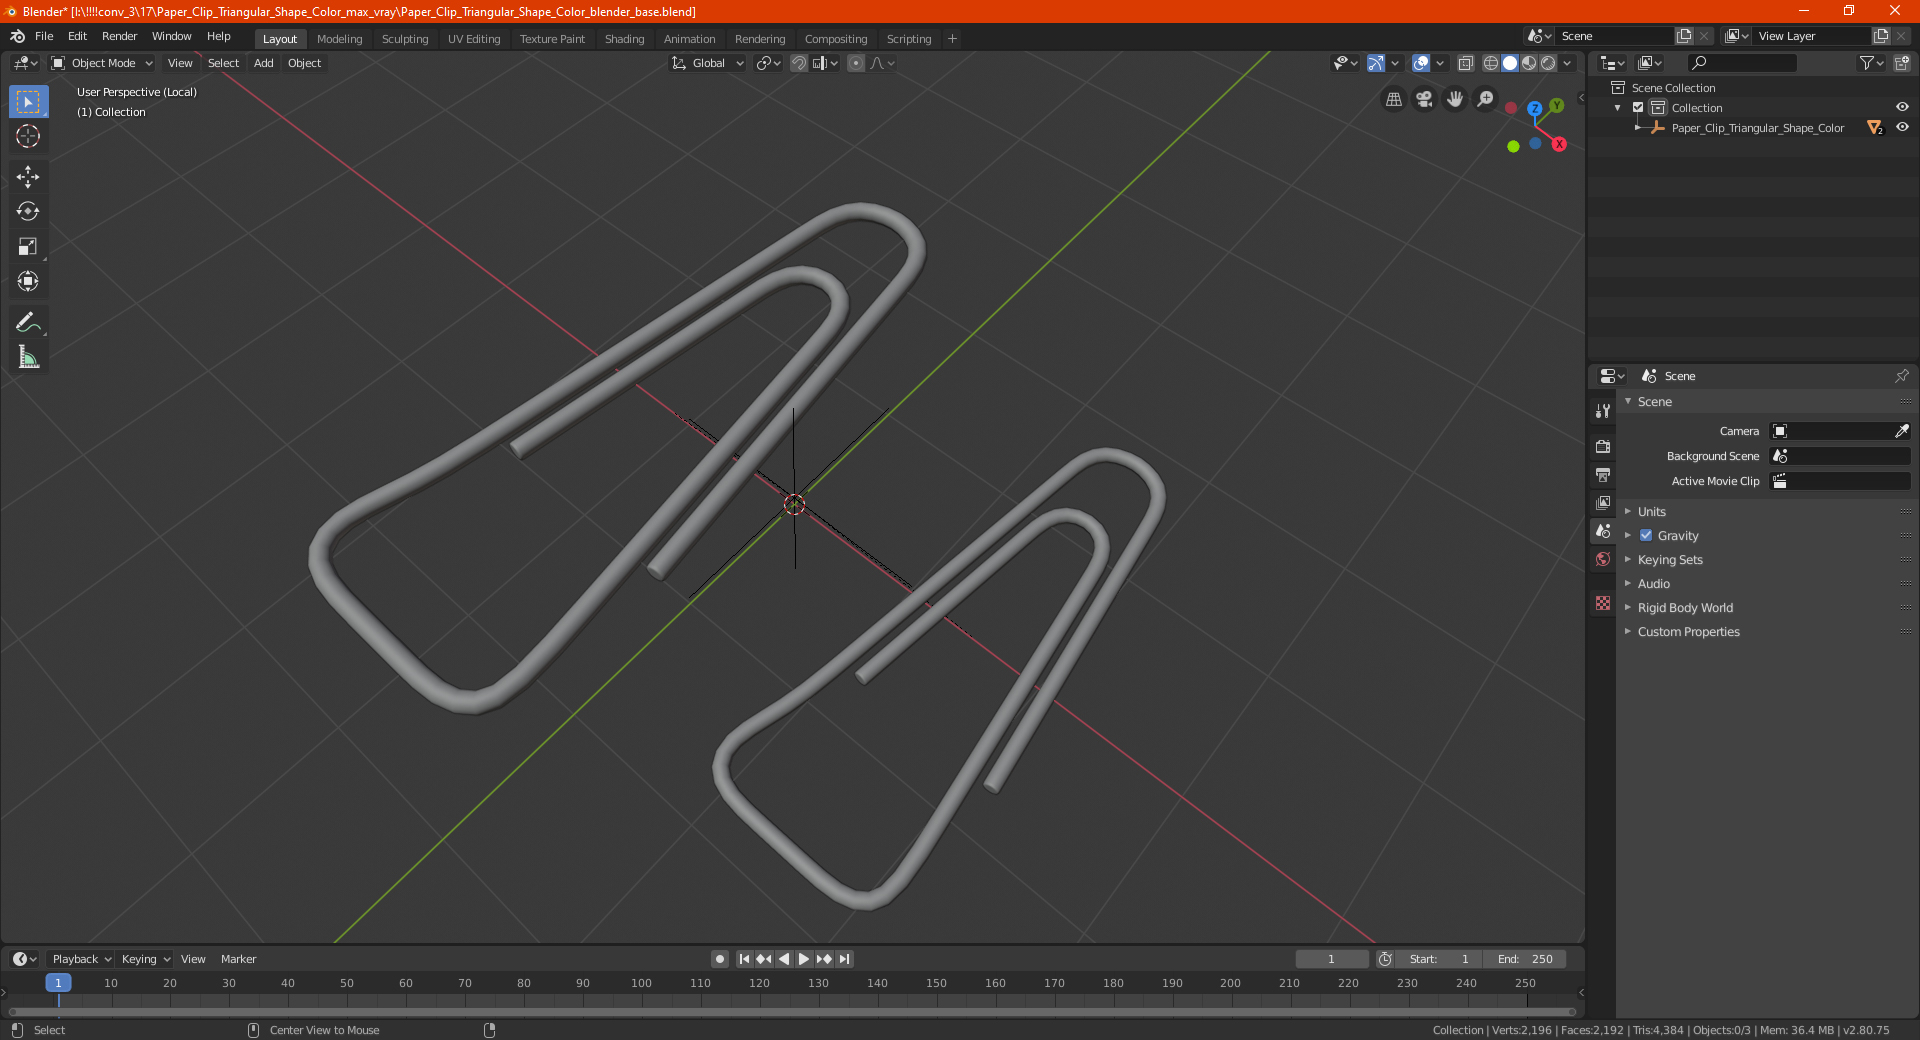Pick the Measure tool
The width and height of the screenshot is (1920, 1040).
(x=28, y=357)
